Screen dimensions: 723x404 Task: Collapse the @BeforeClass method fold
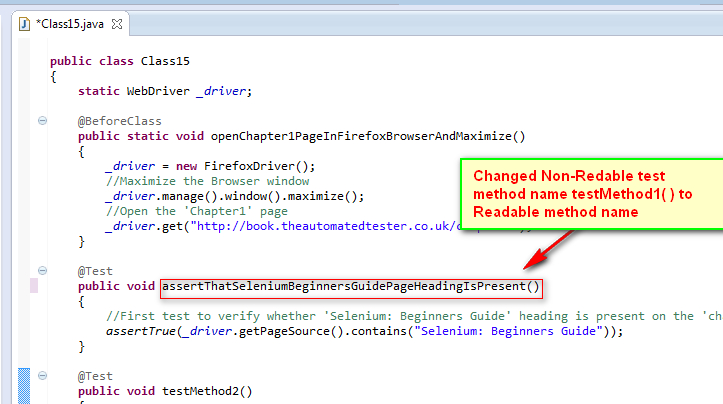click(x=42, y=121)
